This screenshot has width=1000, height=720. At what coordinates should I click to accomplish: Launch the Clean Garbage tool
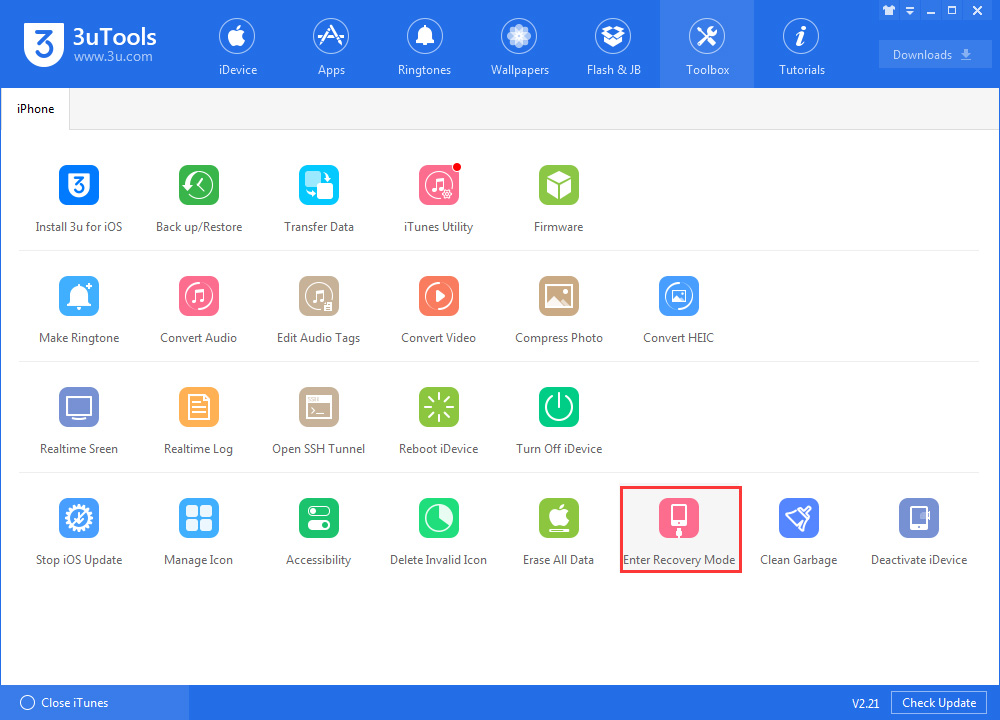click(799, 530)
